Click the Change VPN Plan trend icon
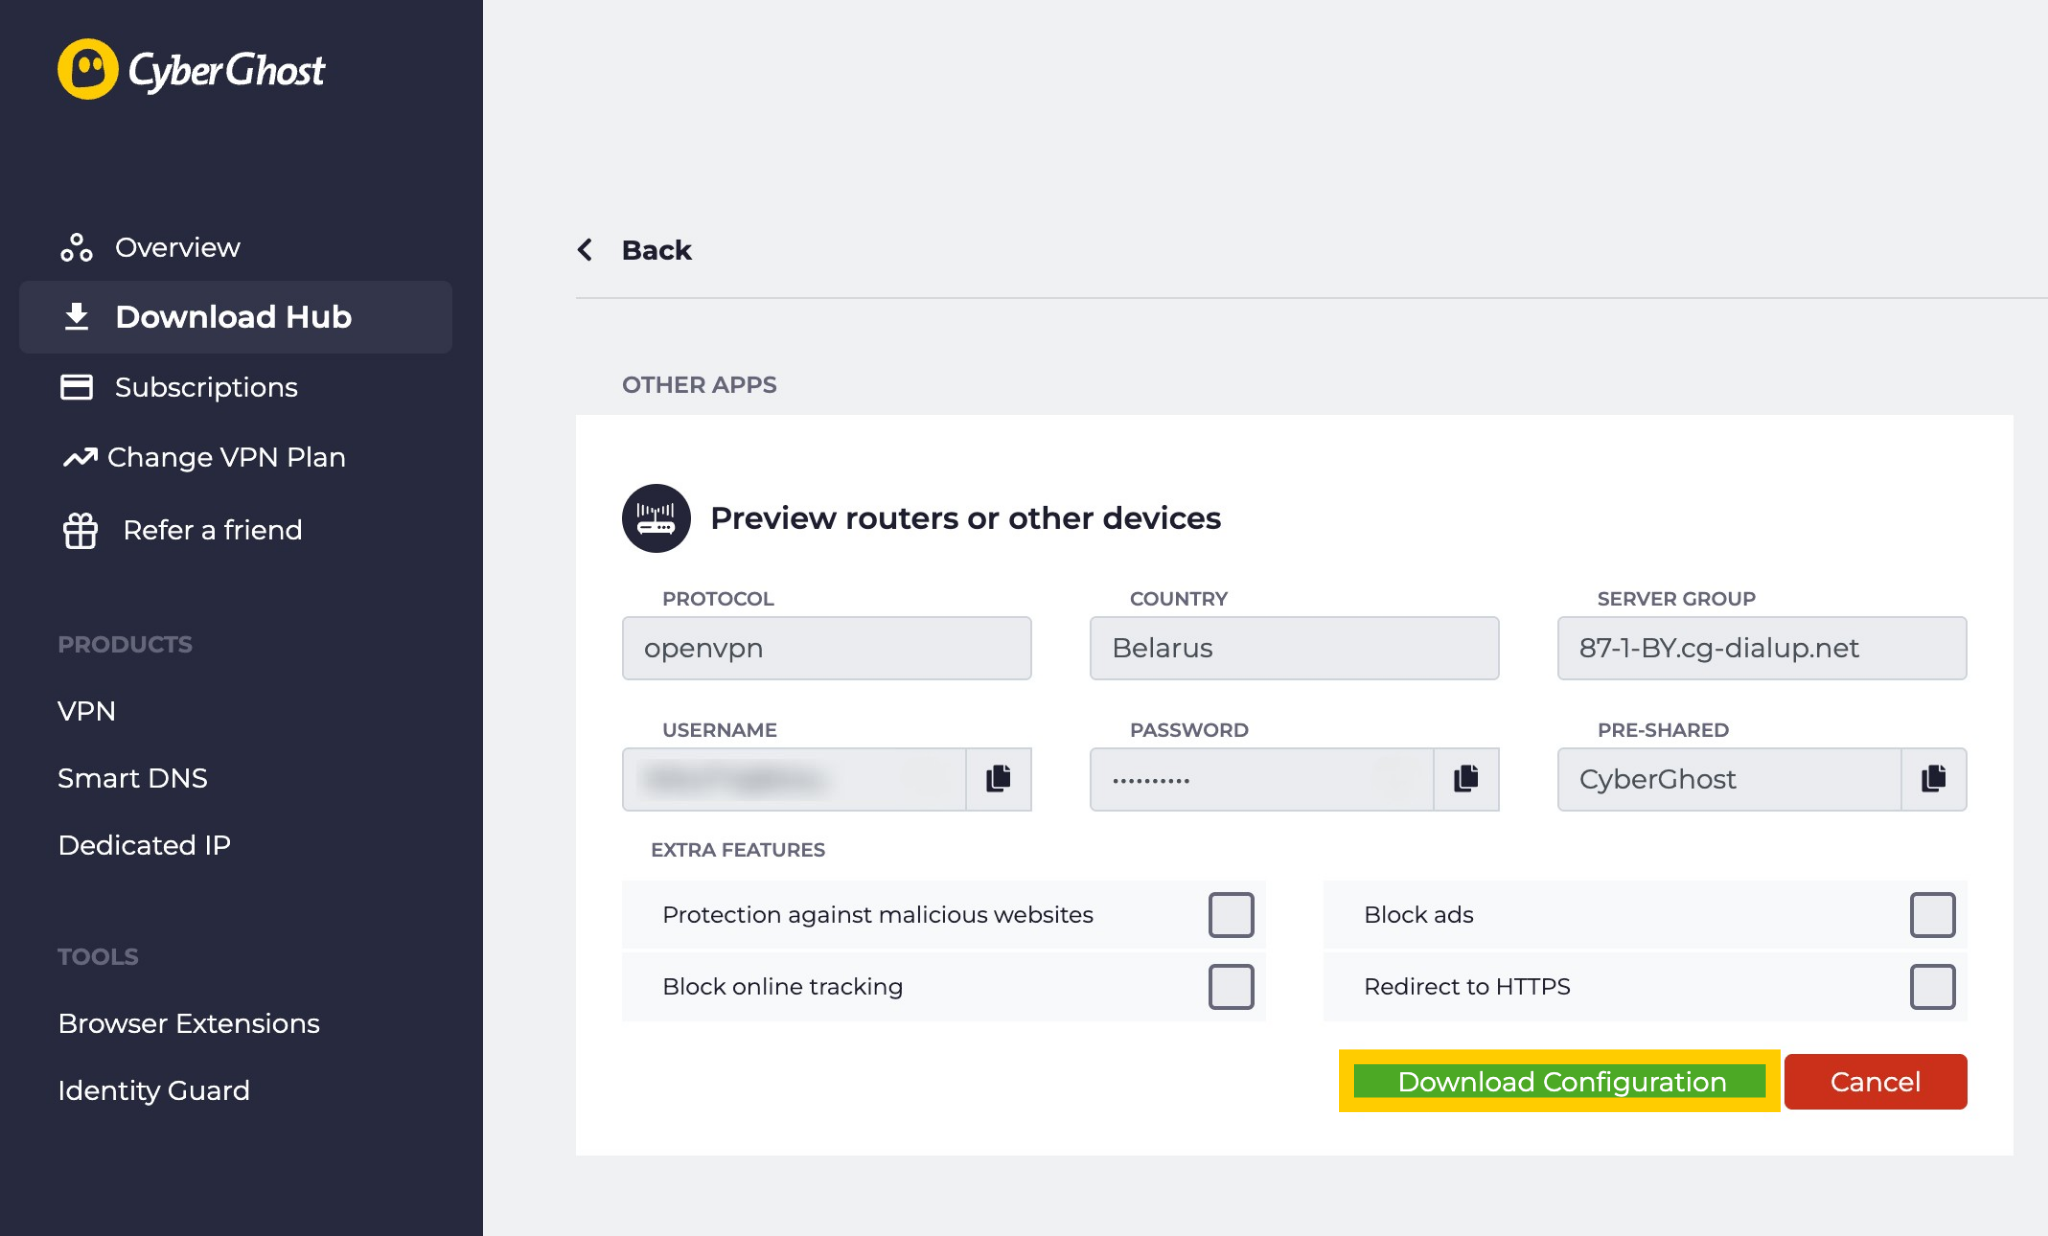This screenshot has width=2048, height=1236. tap(80, 457)
